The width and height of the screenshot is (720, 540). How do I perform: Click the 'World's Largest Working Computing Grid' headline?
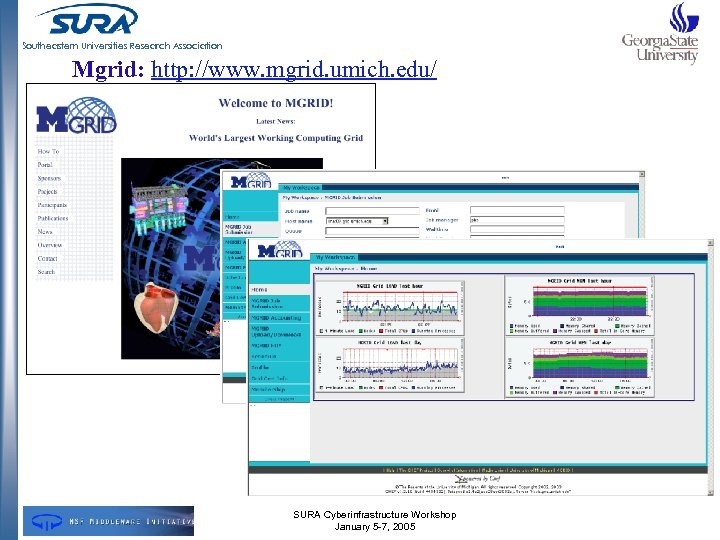point(276,138)
